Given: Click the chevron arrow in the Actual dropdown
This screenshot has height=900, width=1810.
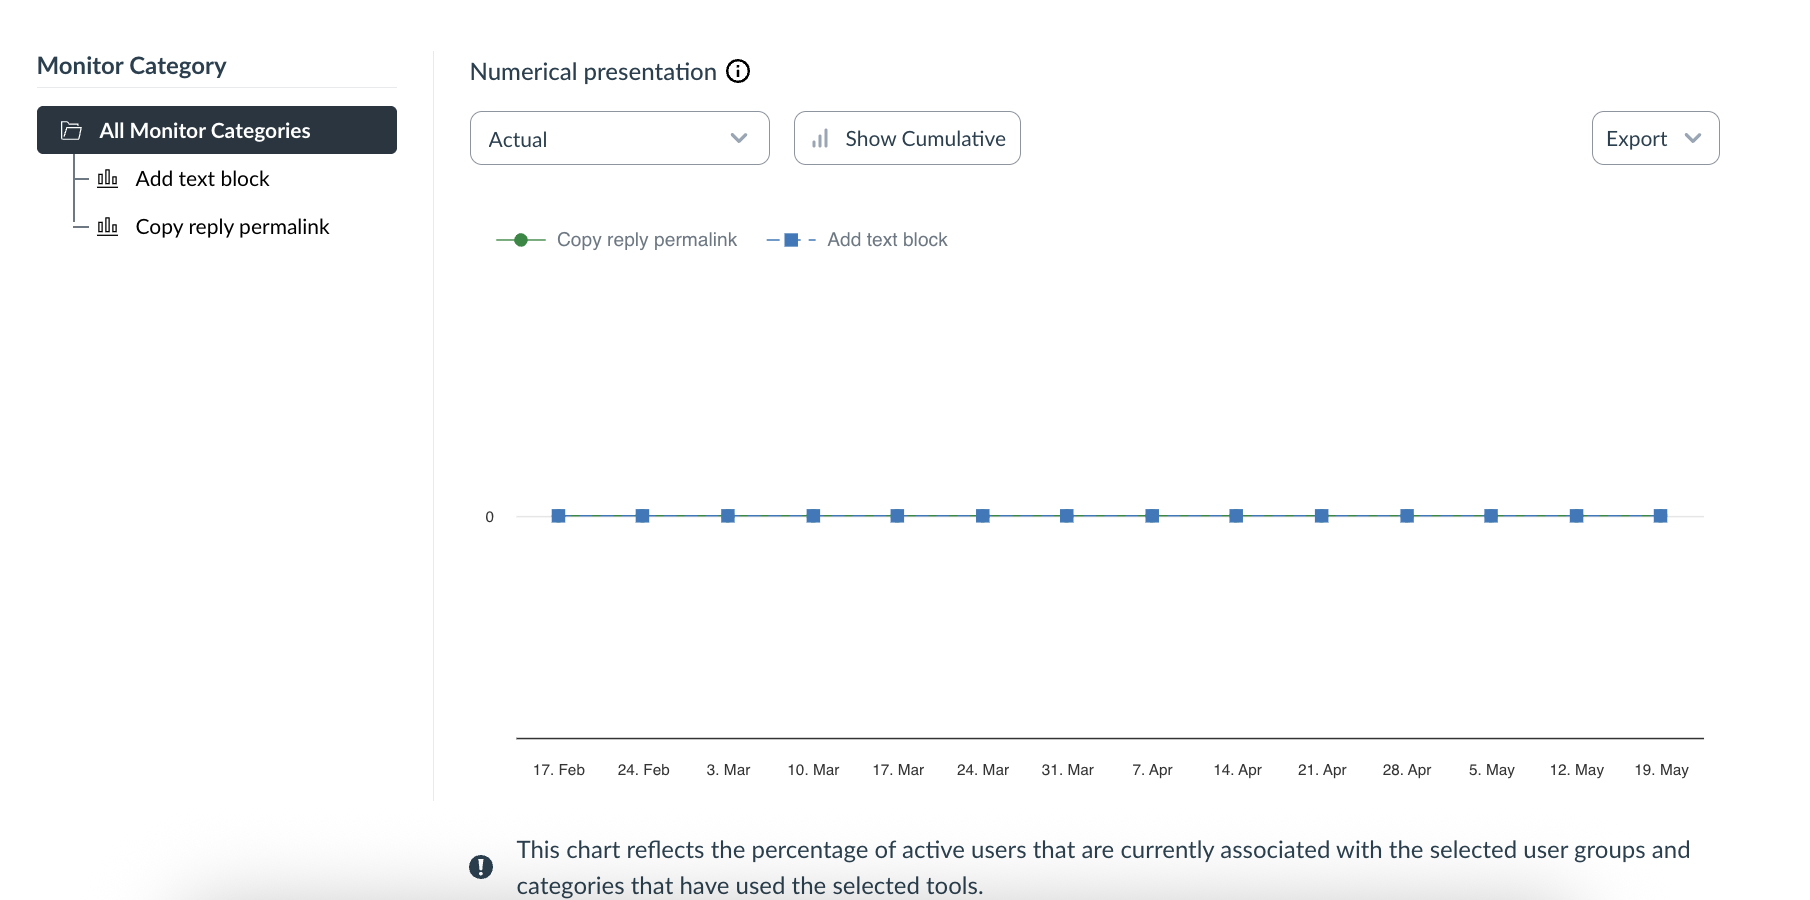Looking at the screenshot, I should [x=739, y=138].
